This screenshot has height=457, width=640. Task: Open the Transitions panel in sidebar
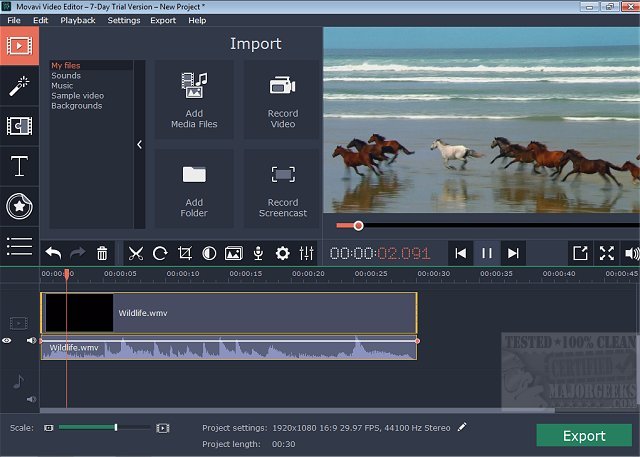19,126
